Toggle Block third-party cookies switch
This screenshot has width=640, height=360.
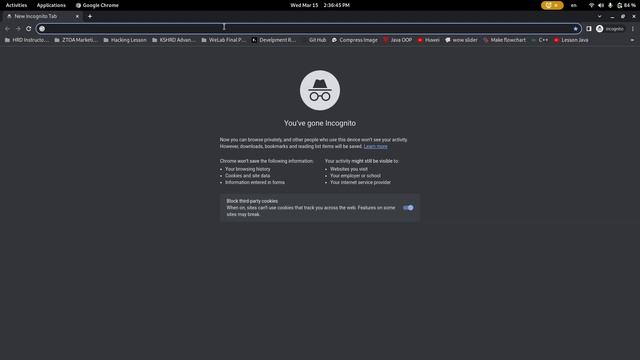408,208
